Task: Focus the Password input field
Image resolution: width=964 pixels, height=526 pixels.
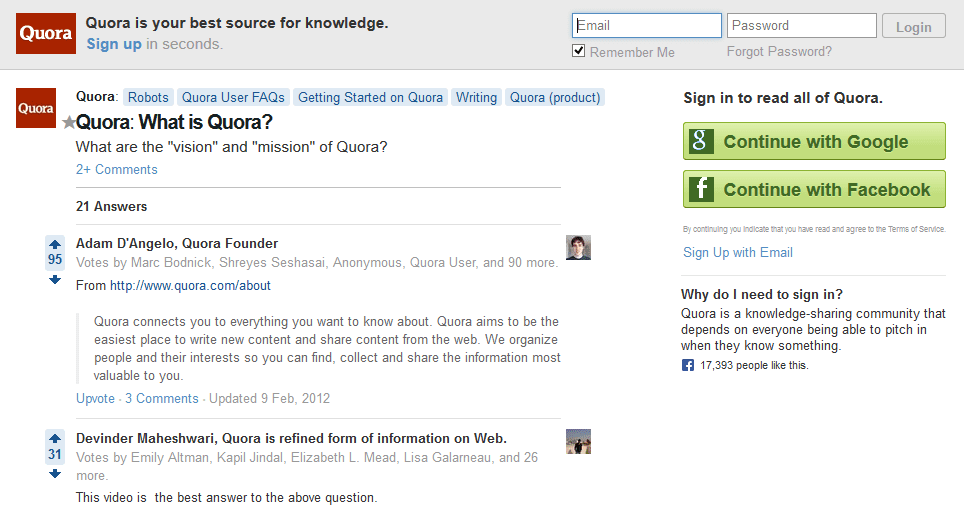Action: [802, 26]
